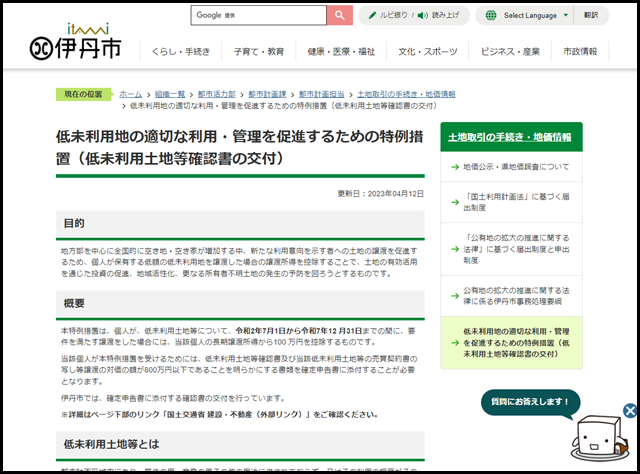Click the arrow beside 公有地の拡大の推進に関する法律 届出制度
This screenshot has height=474, width=640.
click(455, 249)
